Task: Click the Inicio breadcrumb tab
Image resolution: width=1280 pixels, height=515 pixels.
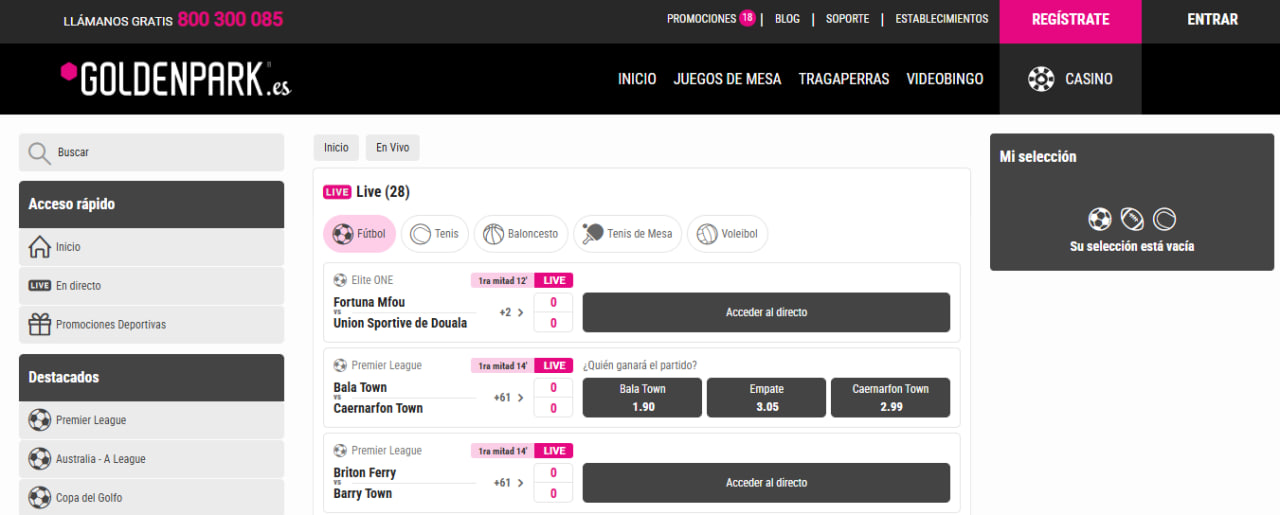Action: click(337, 147)
